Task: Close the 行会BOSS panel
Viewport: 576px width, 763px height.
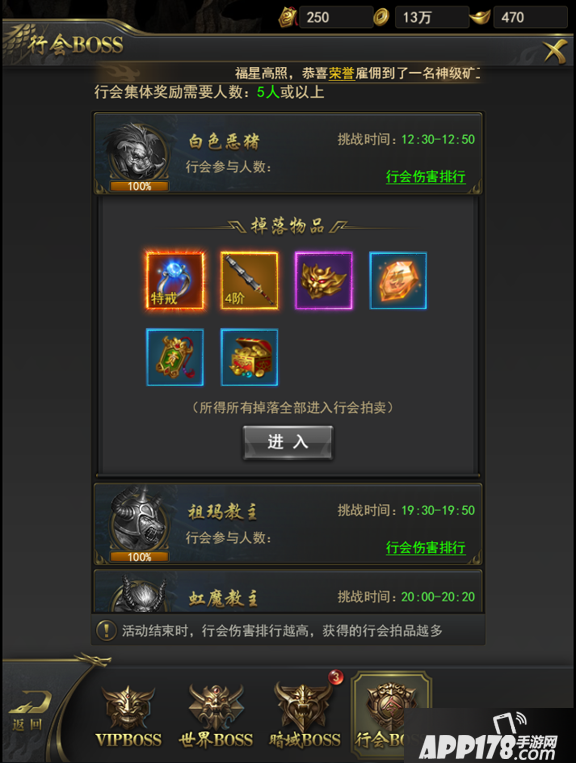Action: point(555,51)
